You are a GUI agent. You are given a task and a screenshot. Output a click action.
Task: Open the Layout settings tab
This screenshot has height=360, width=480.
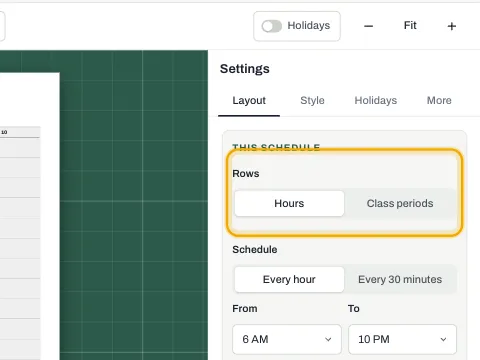(249, 100)
